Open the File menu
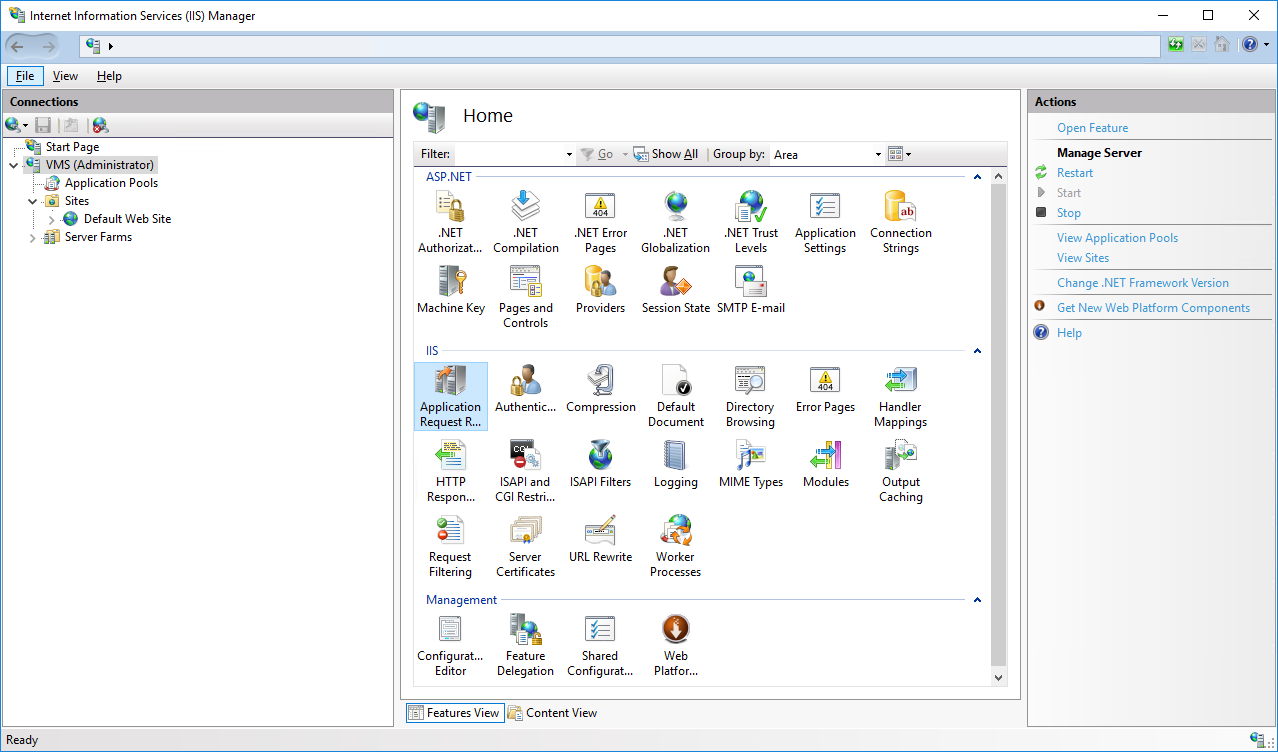1278x752 pixels. (x=25, y=76)
